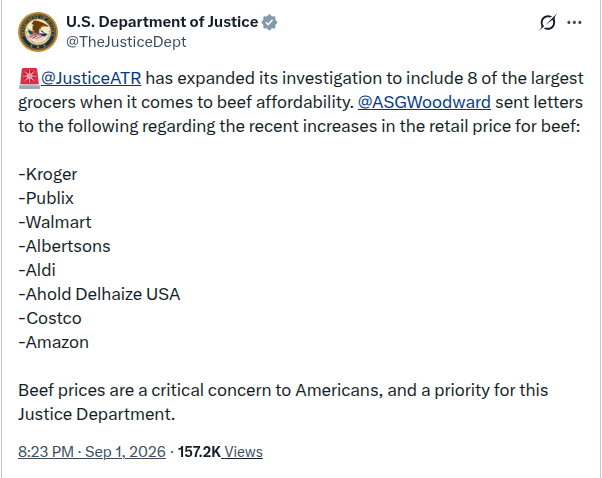Click the @TheJusticeDept handle
Viewport: 602px width, 478px height.
pyautogui.click(x=126, y=42)
